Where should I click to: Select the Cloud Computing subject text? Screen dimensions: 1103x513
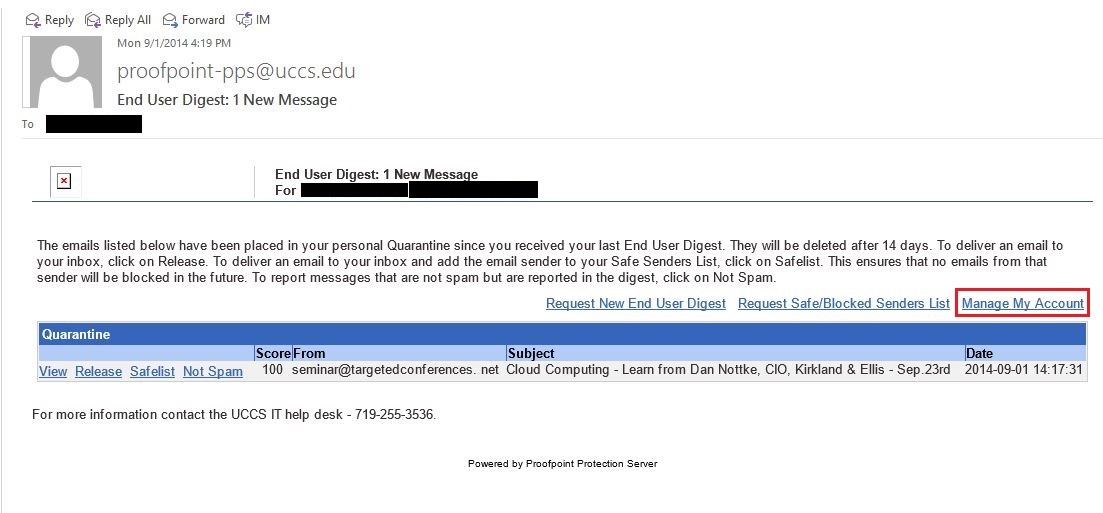pyautogui.click(x=729, y=369)
